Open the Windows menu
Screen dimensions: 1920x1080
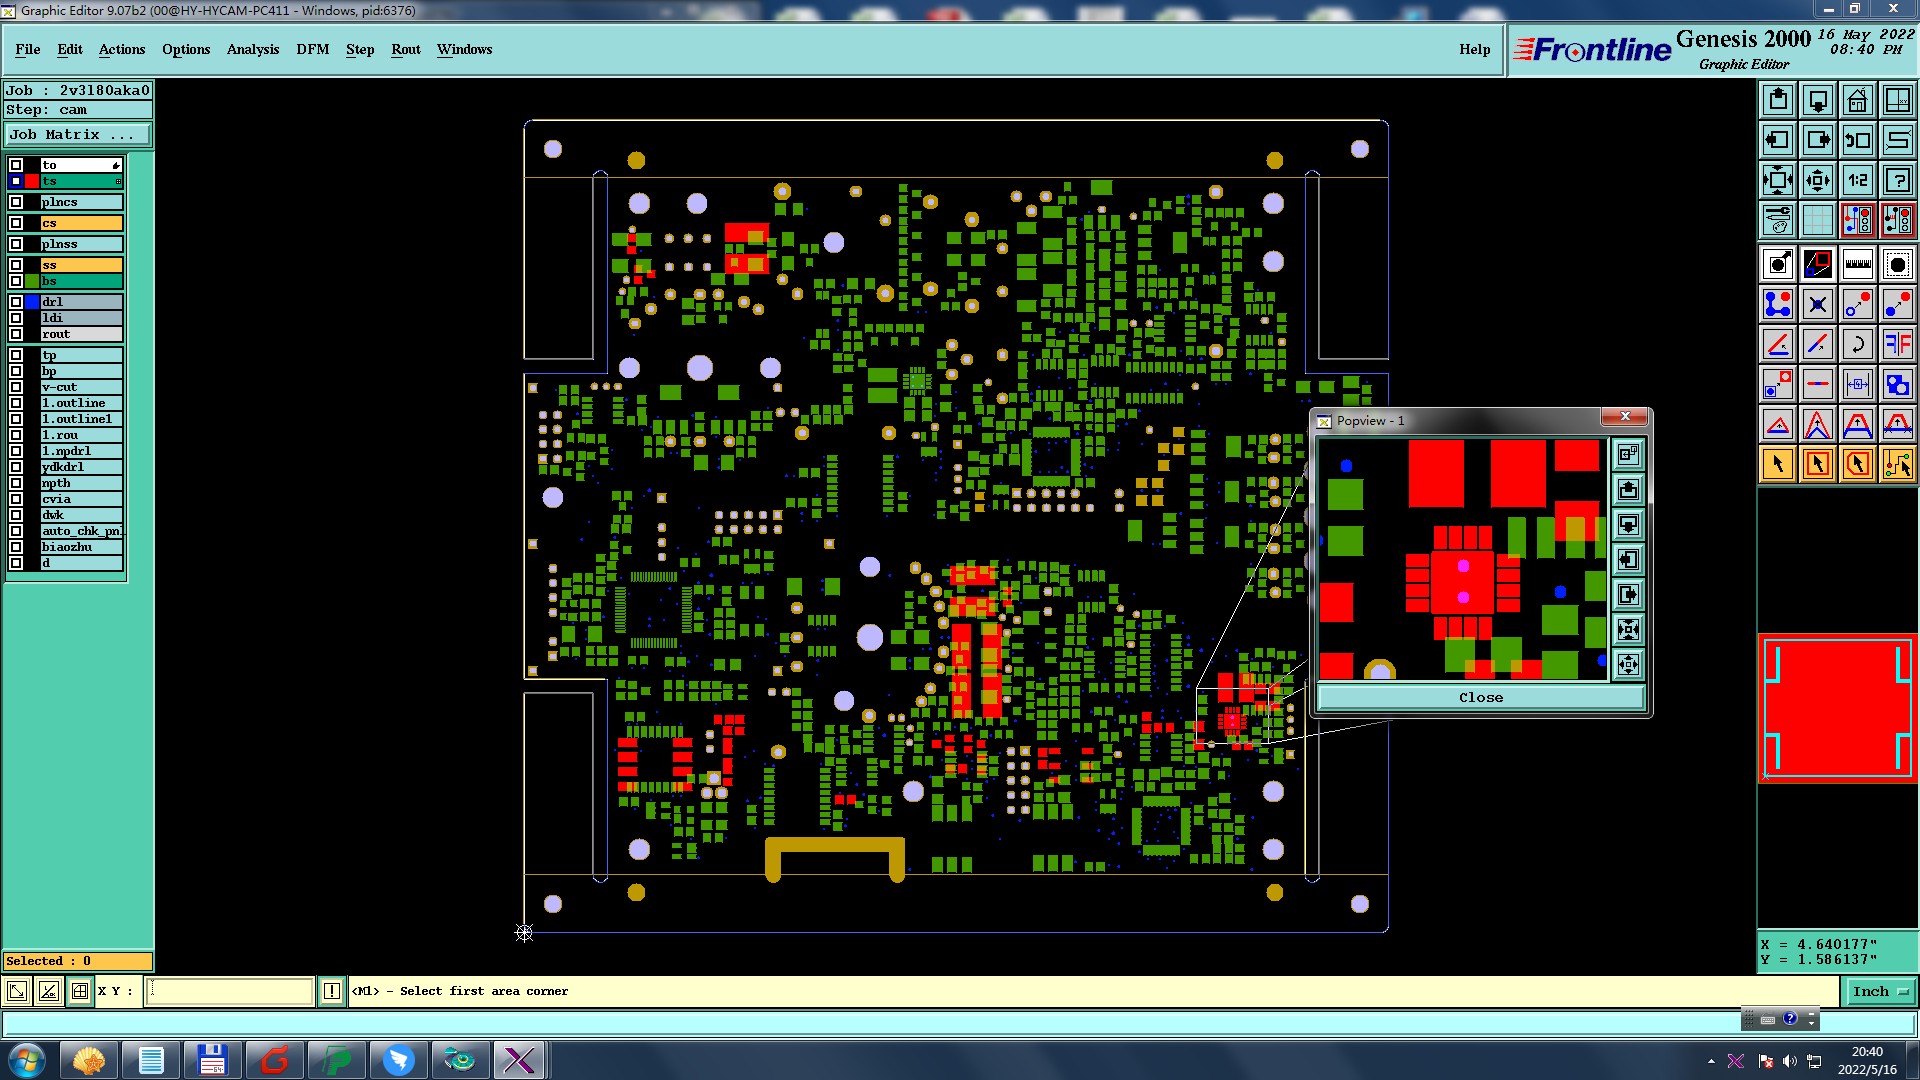pos(465,49)
